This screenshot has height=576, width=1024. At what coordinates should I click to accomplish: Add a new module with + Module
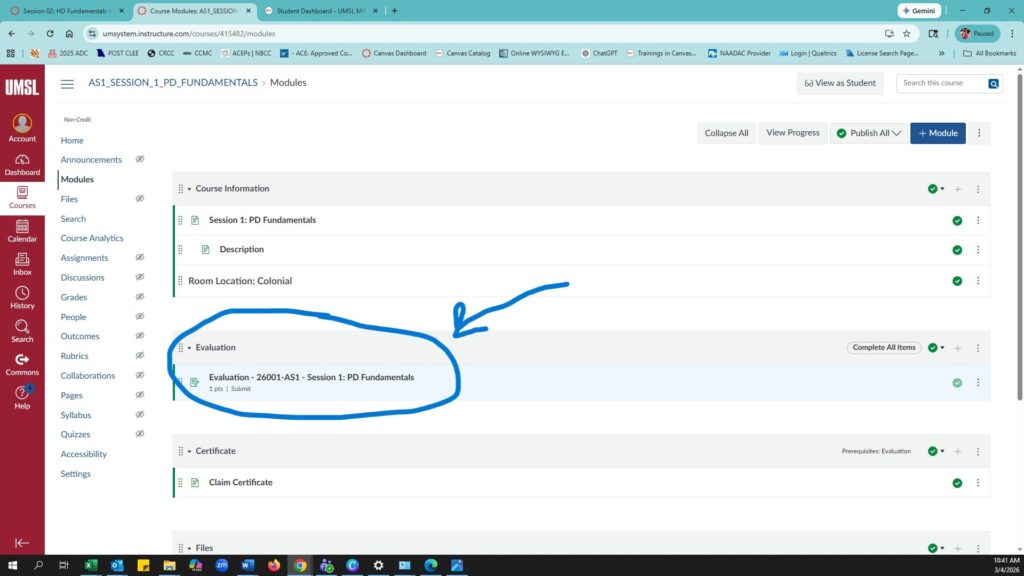[937, 133]
